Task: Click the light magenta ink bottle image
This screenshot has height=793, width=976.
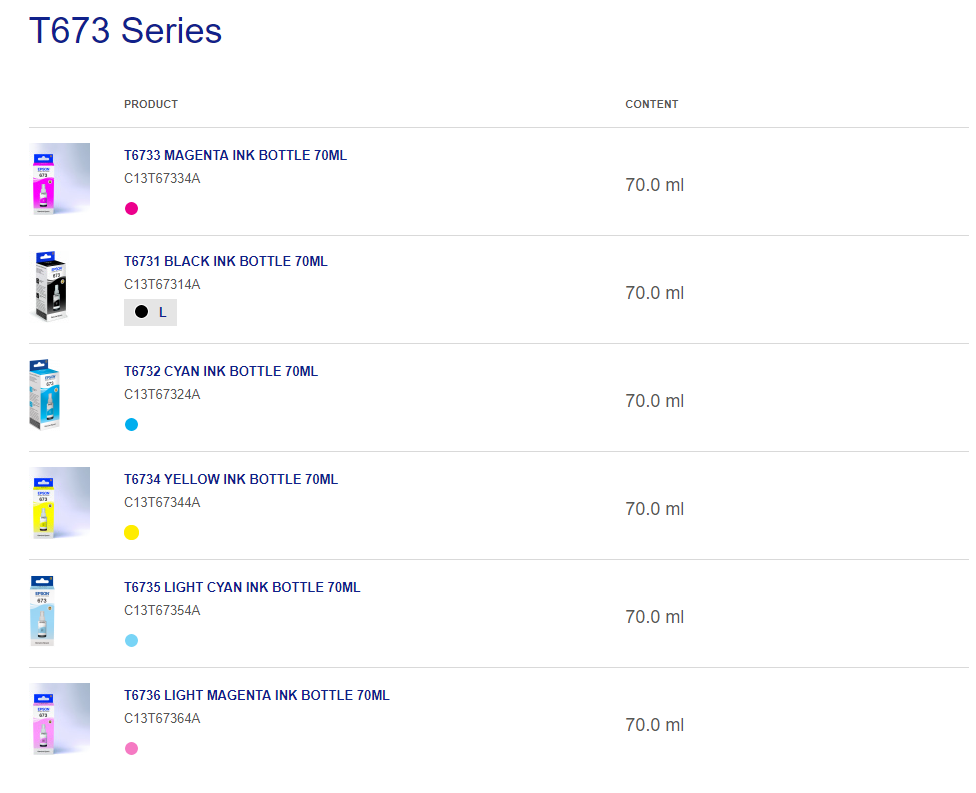Action: tap(59, 719)
